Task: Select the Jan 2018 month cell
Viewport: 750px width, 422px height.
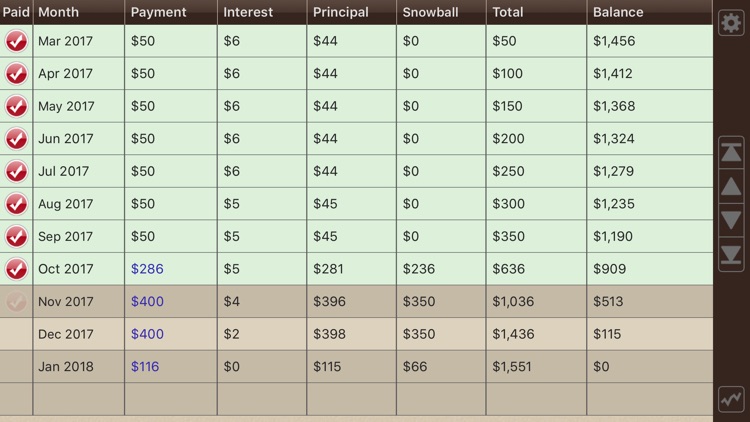Action: point(64,367)
